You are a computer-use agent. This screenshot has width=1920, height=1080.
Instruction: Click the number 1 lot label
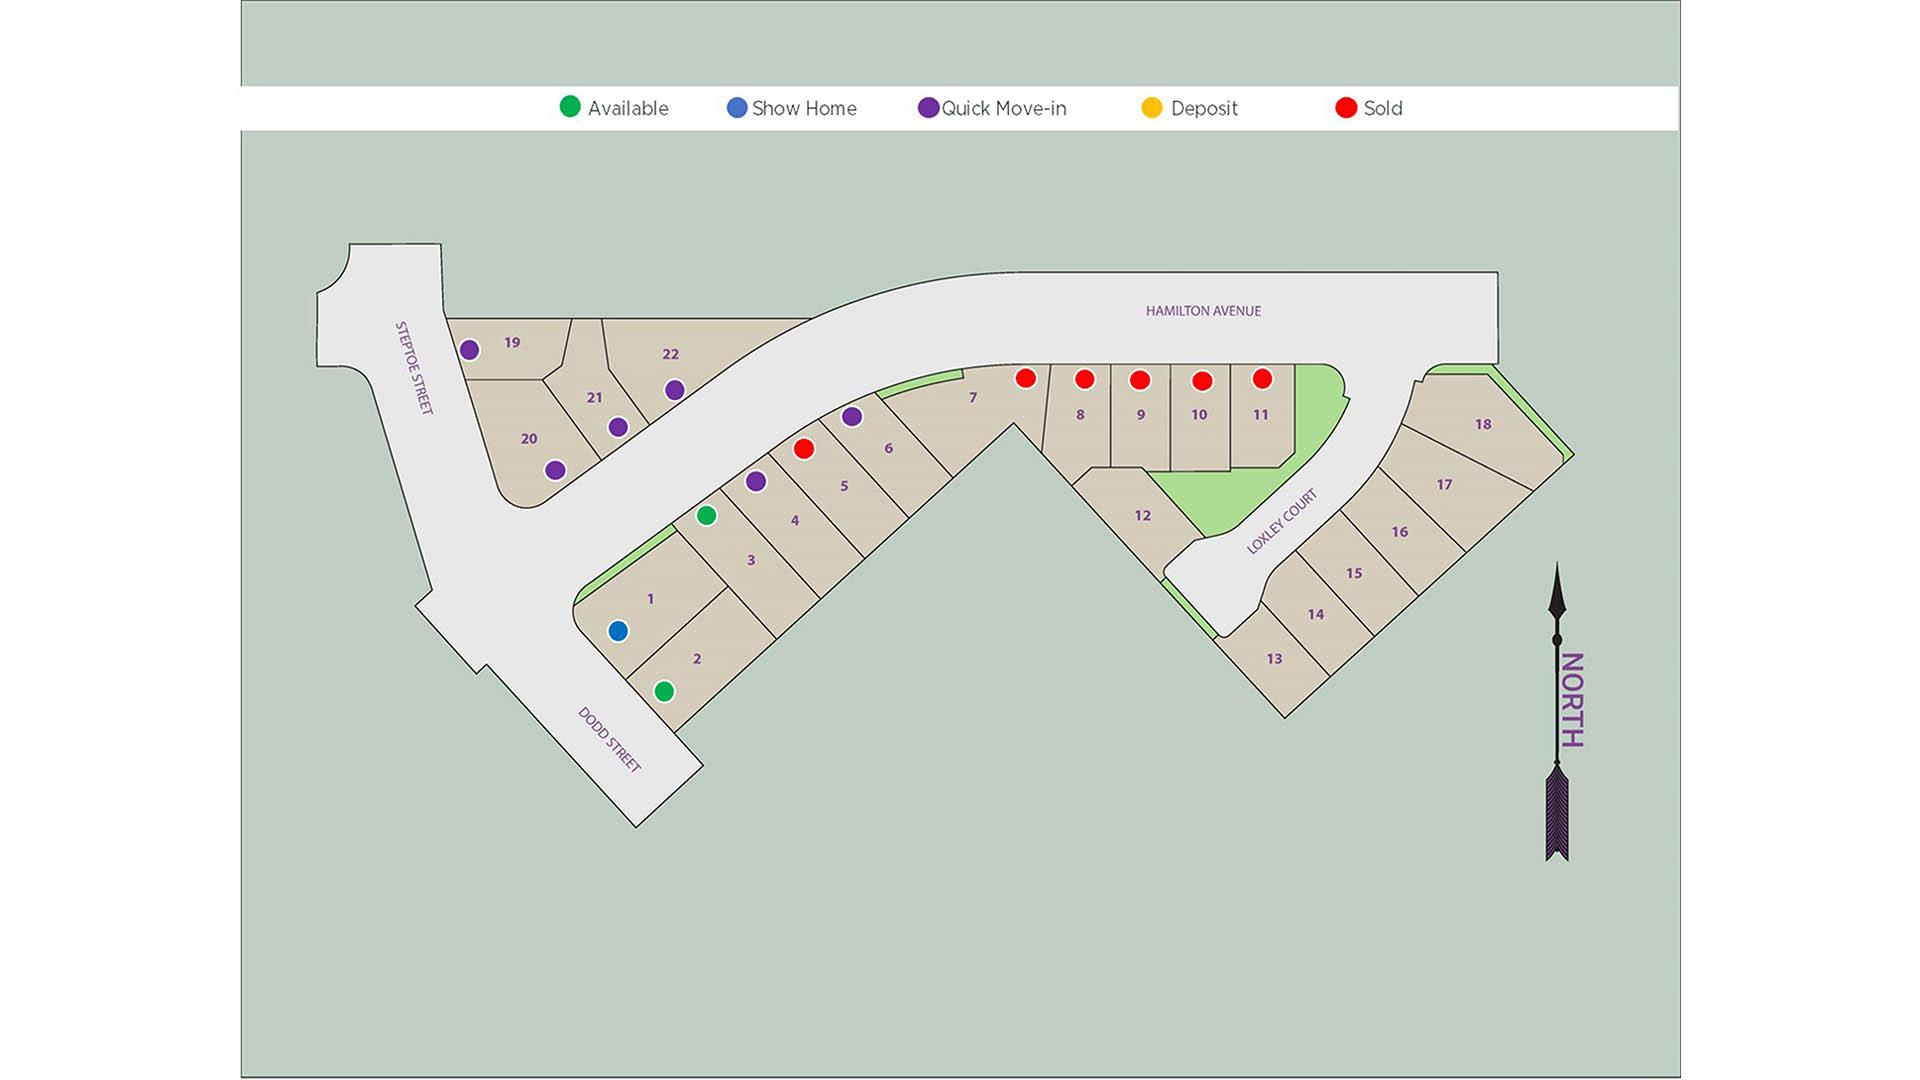pyautogui.click(x=650, y=599)
